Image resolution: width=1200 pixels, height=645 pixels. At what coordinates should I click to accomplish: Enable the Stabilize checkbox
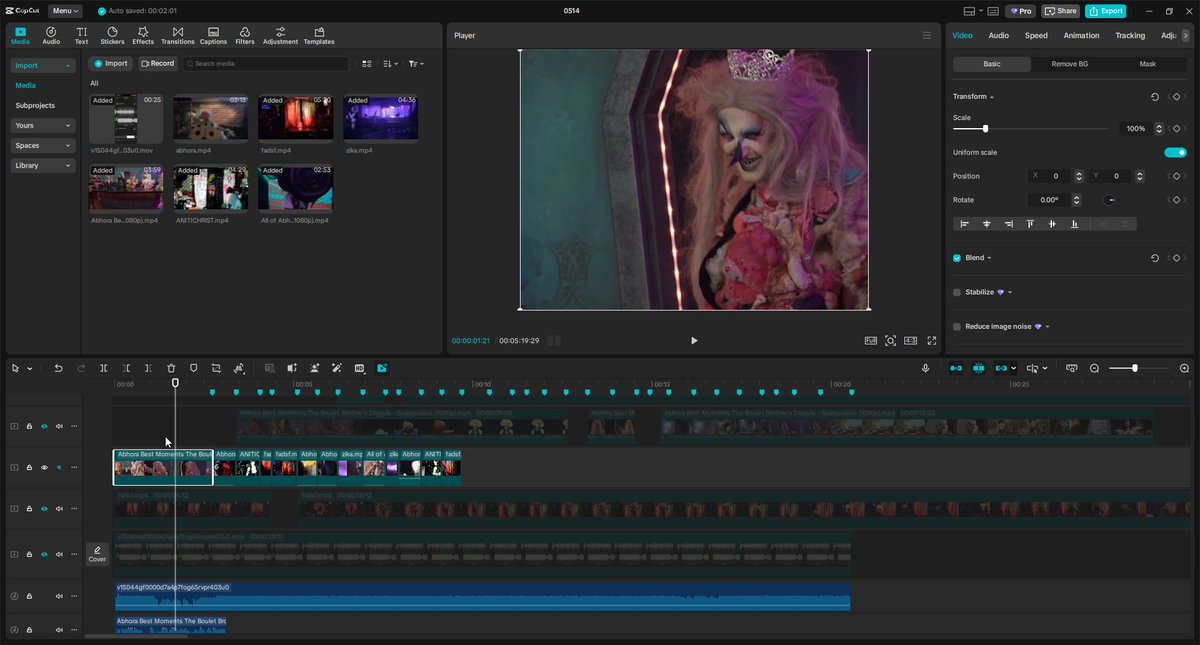click(x=957, y=292)
